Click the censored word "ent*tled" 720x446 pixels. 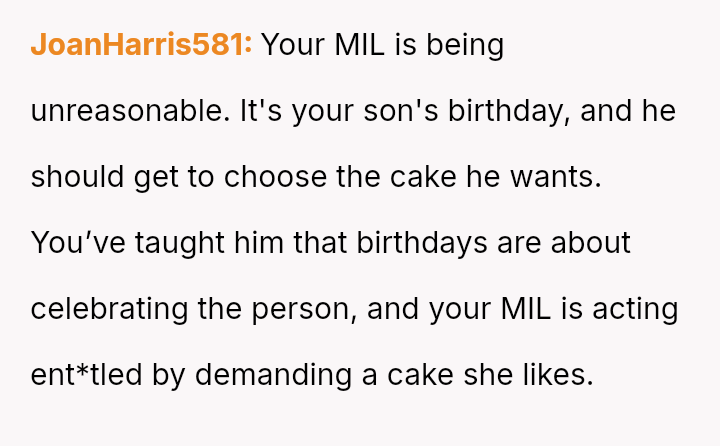pos(86,375)
